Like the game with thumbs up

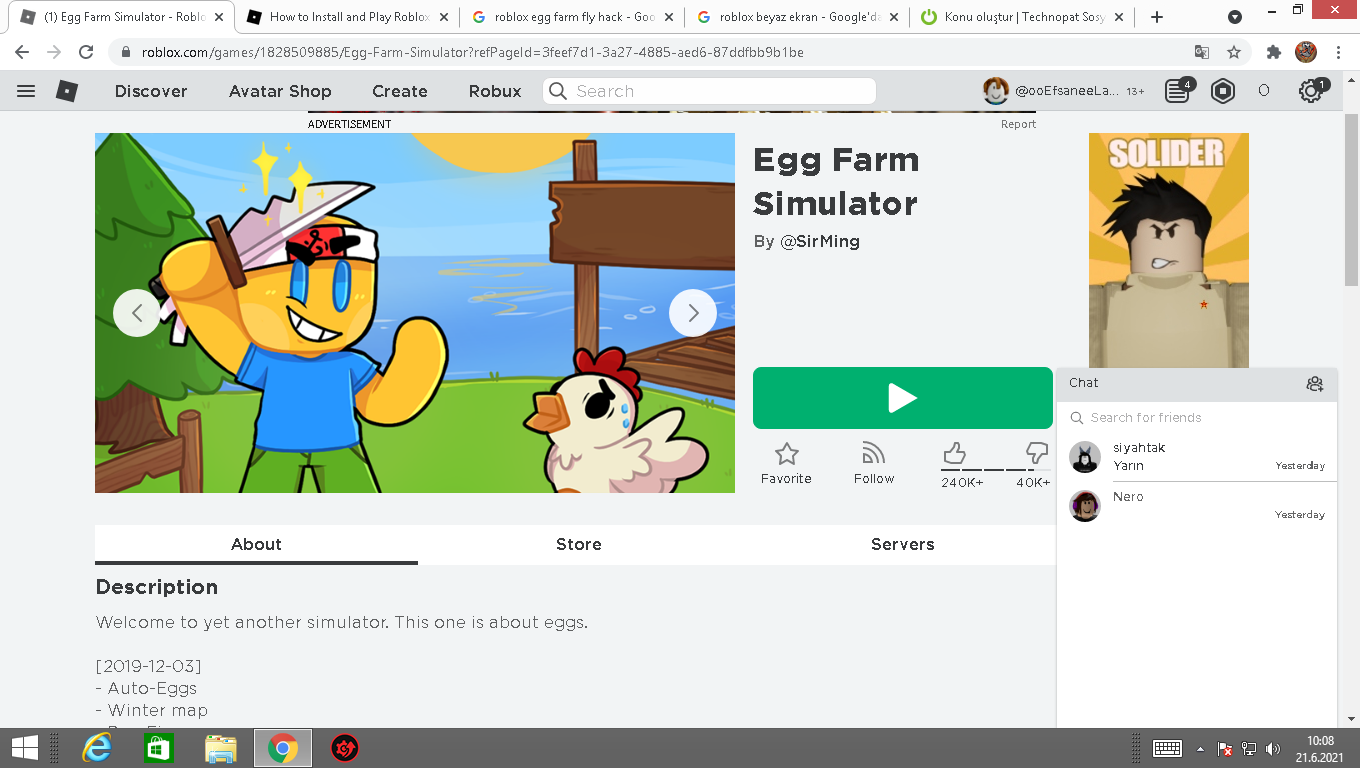coord(955,454)
